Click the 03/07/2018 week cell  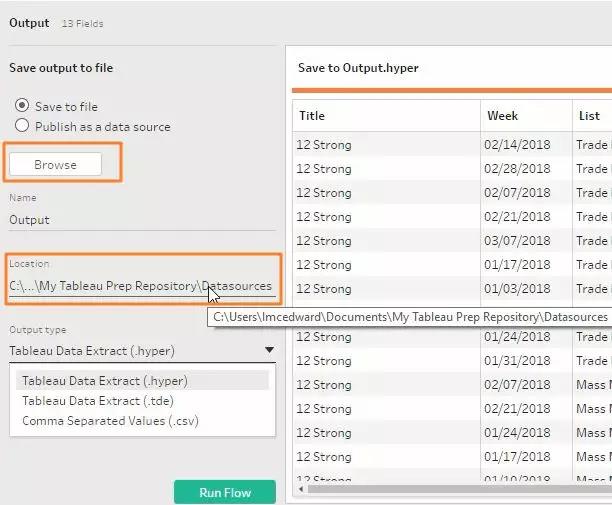517,241
